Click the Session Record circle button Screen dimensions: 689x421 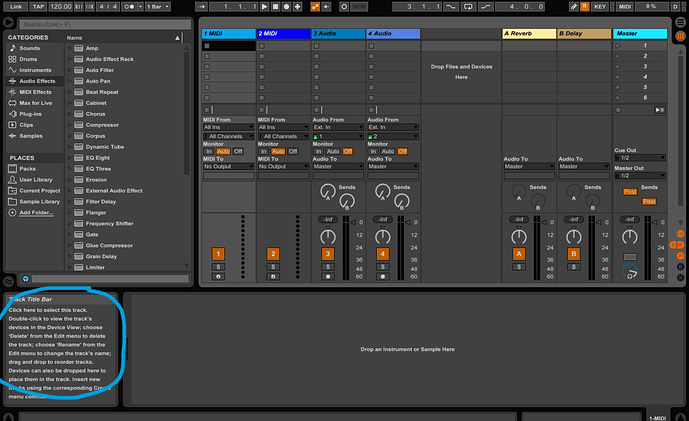coord(344,7)
